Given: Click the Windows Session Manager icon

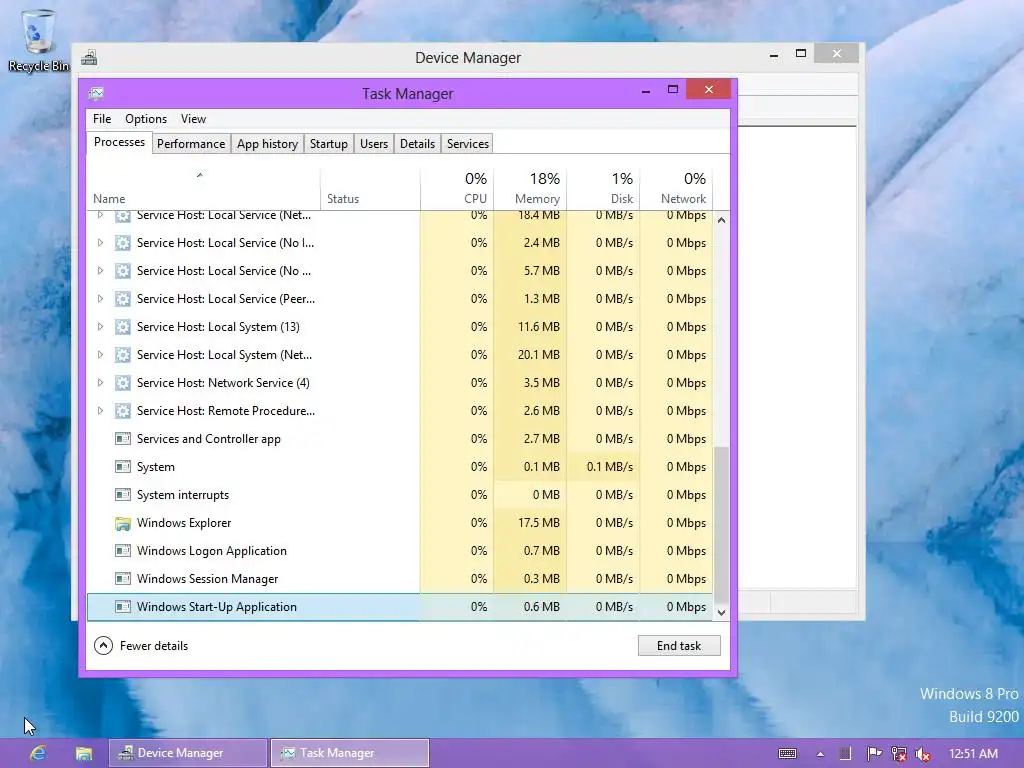Looking at the screenshot, I should [x=122, y=579].
